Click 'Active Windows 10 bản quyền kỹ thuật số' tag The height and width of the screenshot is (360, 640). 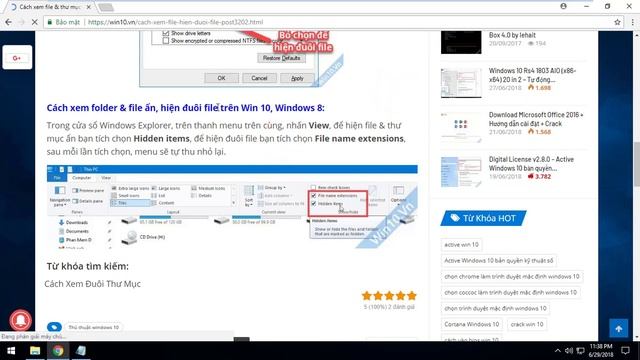499,260
